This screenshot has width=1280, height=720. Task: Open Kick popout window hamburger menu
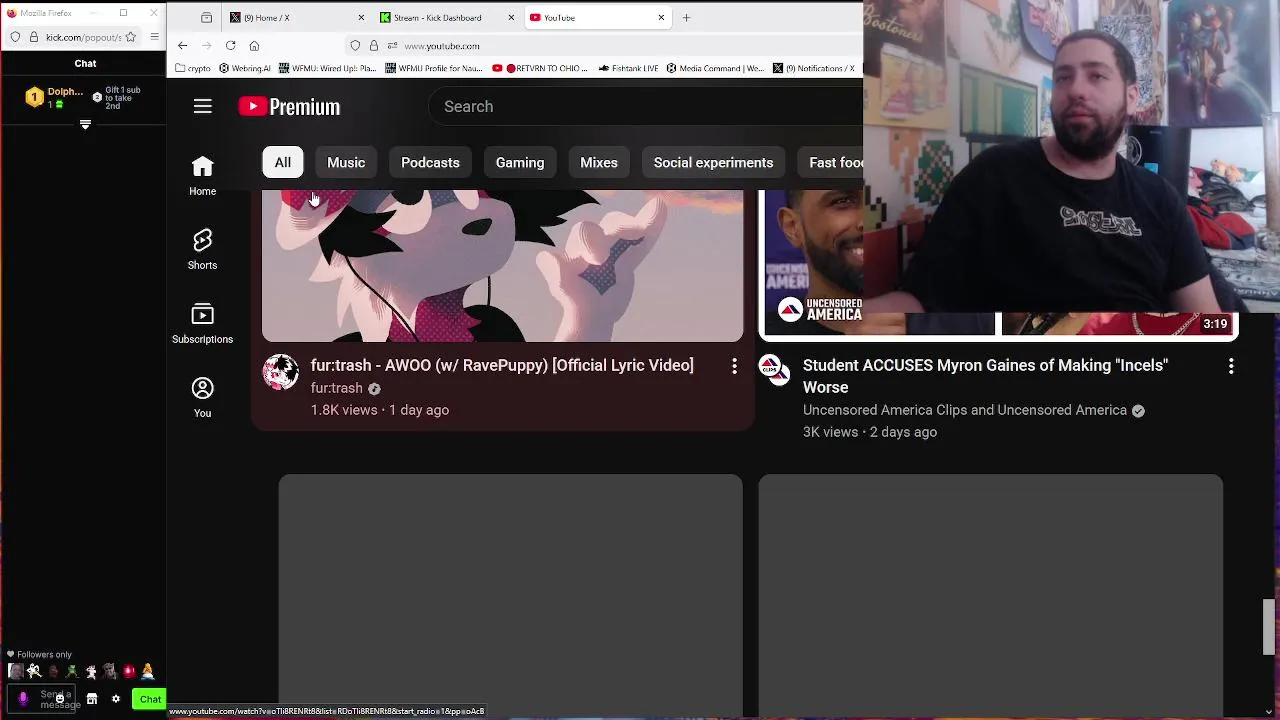tap(154, 37)
